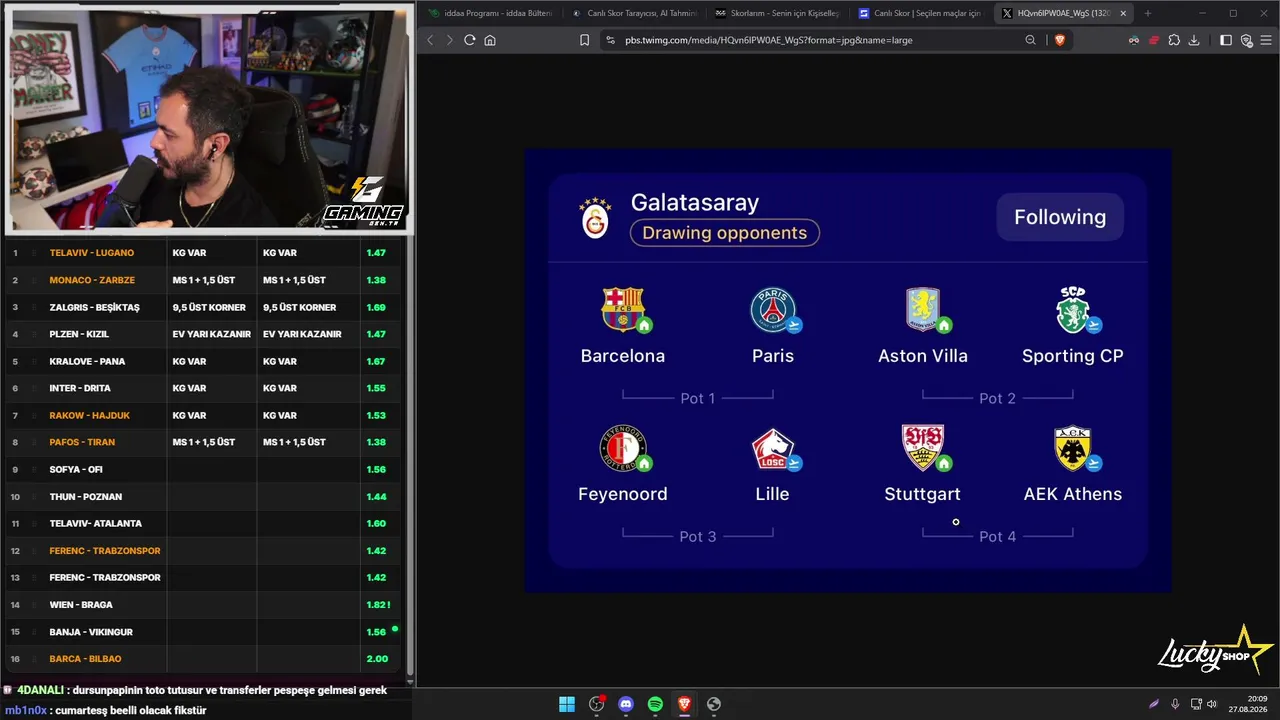Reload the current browser page

469,40
